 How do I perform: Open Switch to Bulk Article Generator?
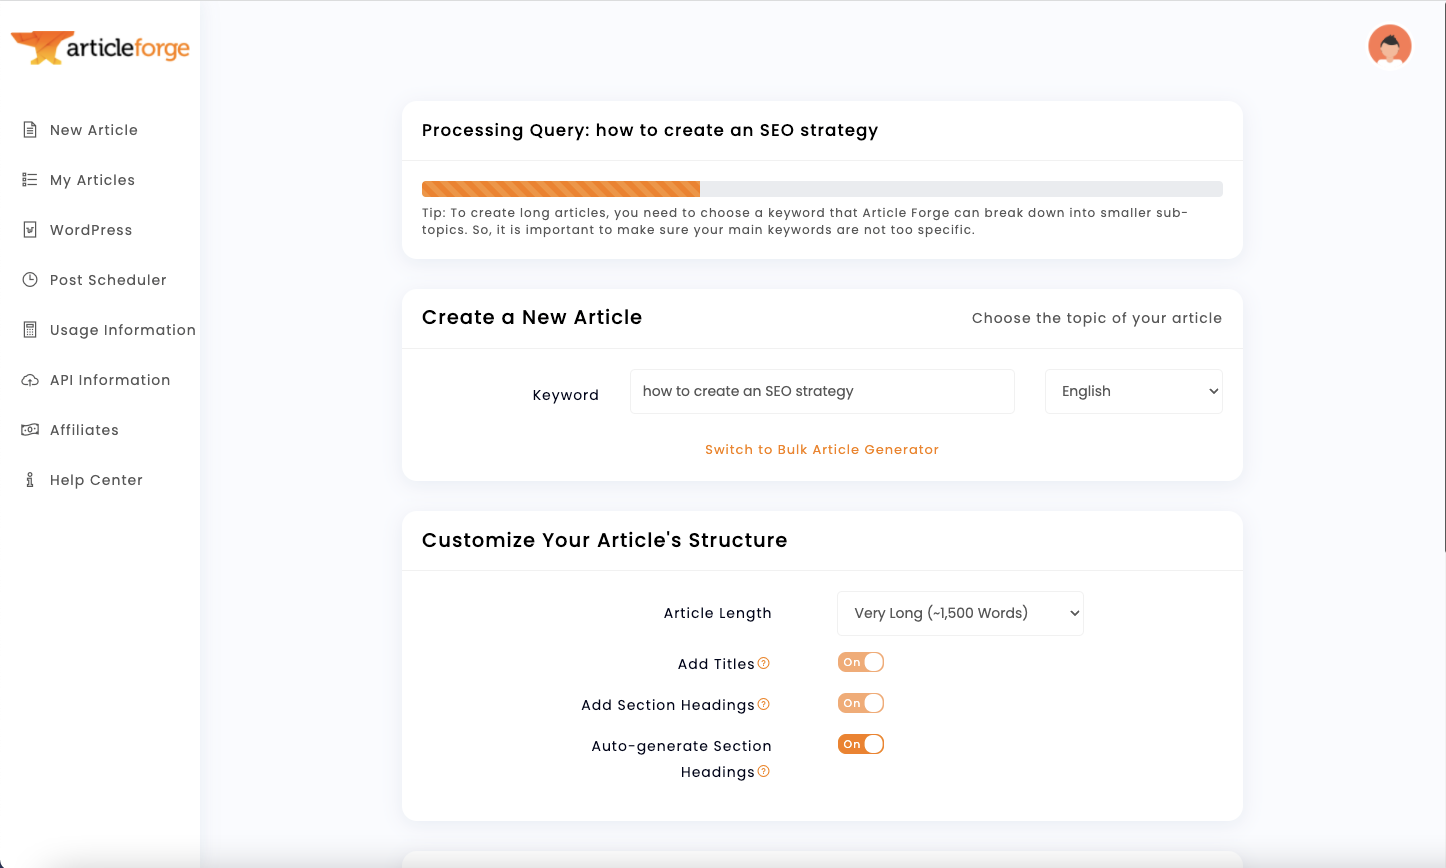[x=822, y=449]
